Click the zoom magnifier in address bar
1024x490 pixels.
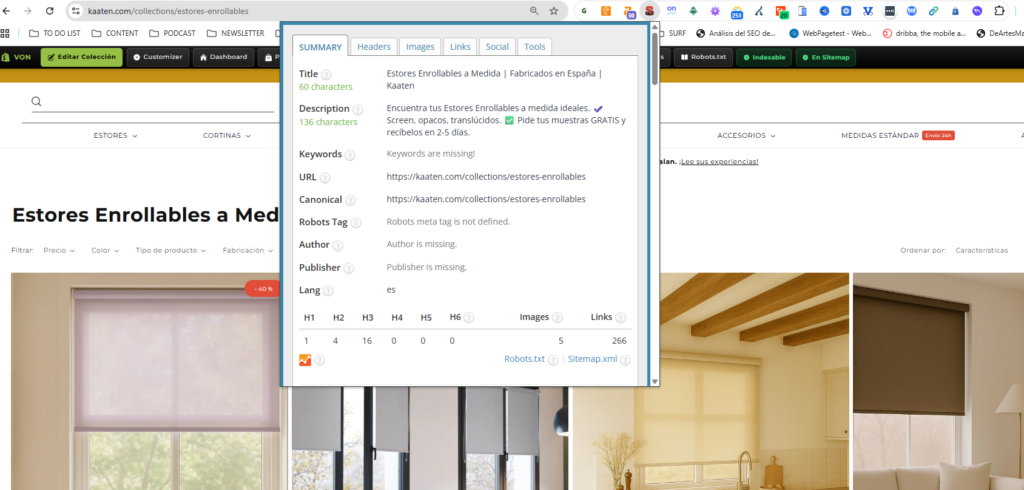(534, 11)
